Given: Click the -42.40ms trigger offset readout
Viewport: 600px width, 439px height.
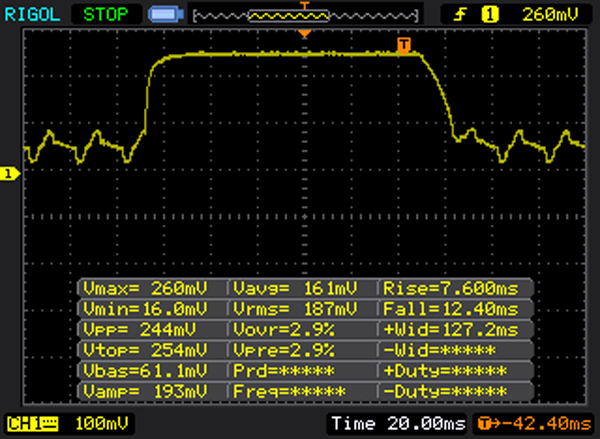Looking at the screenshot, I should click(535, 424).
